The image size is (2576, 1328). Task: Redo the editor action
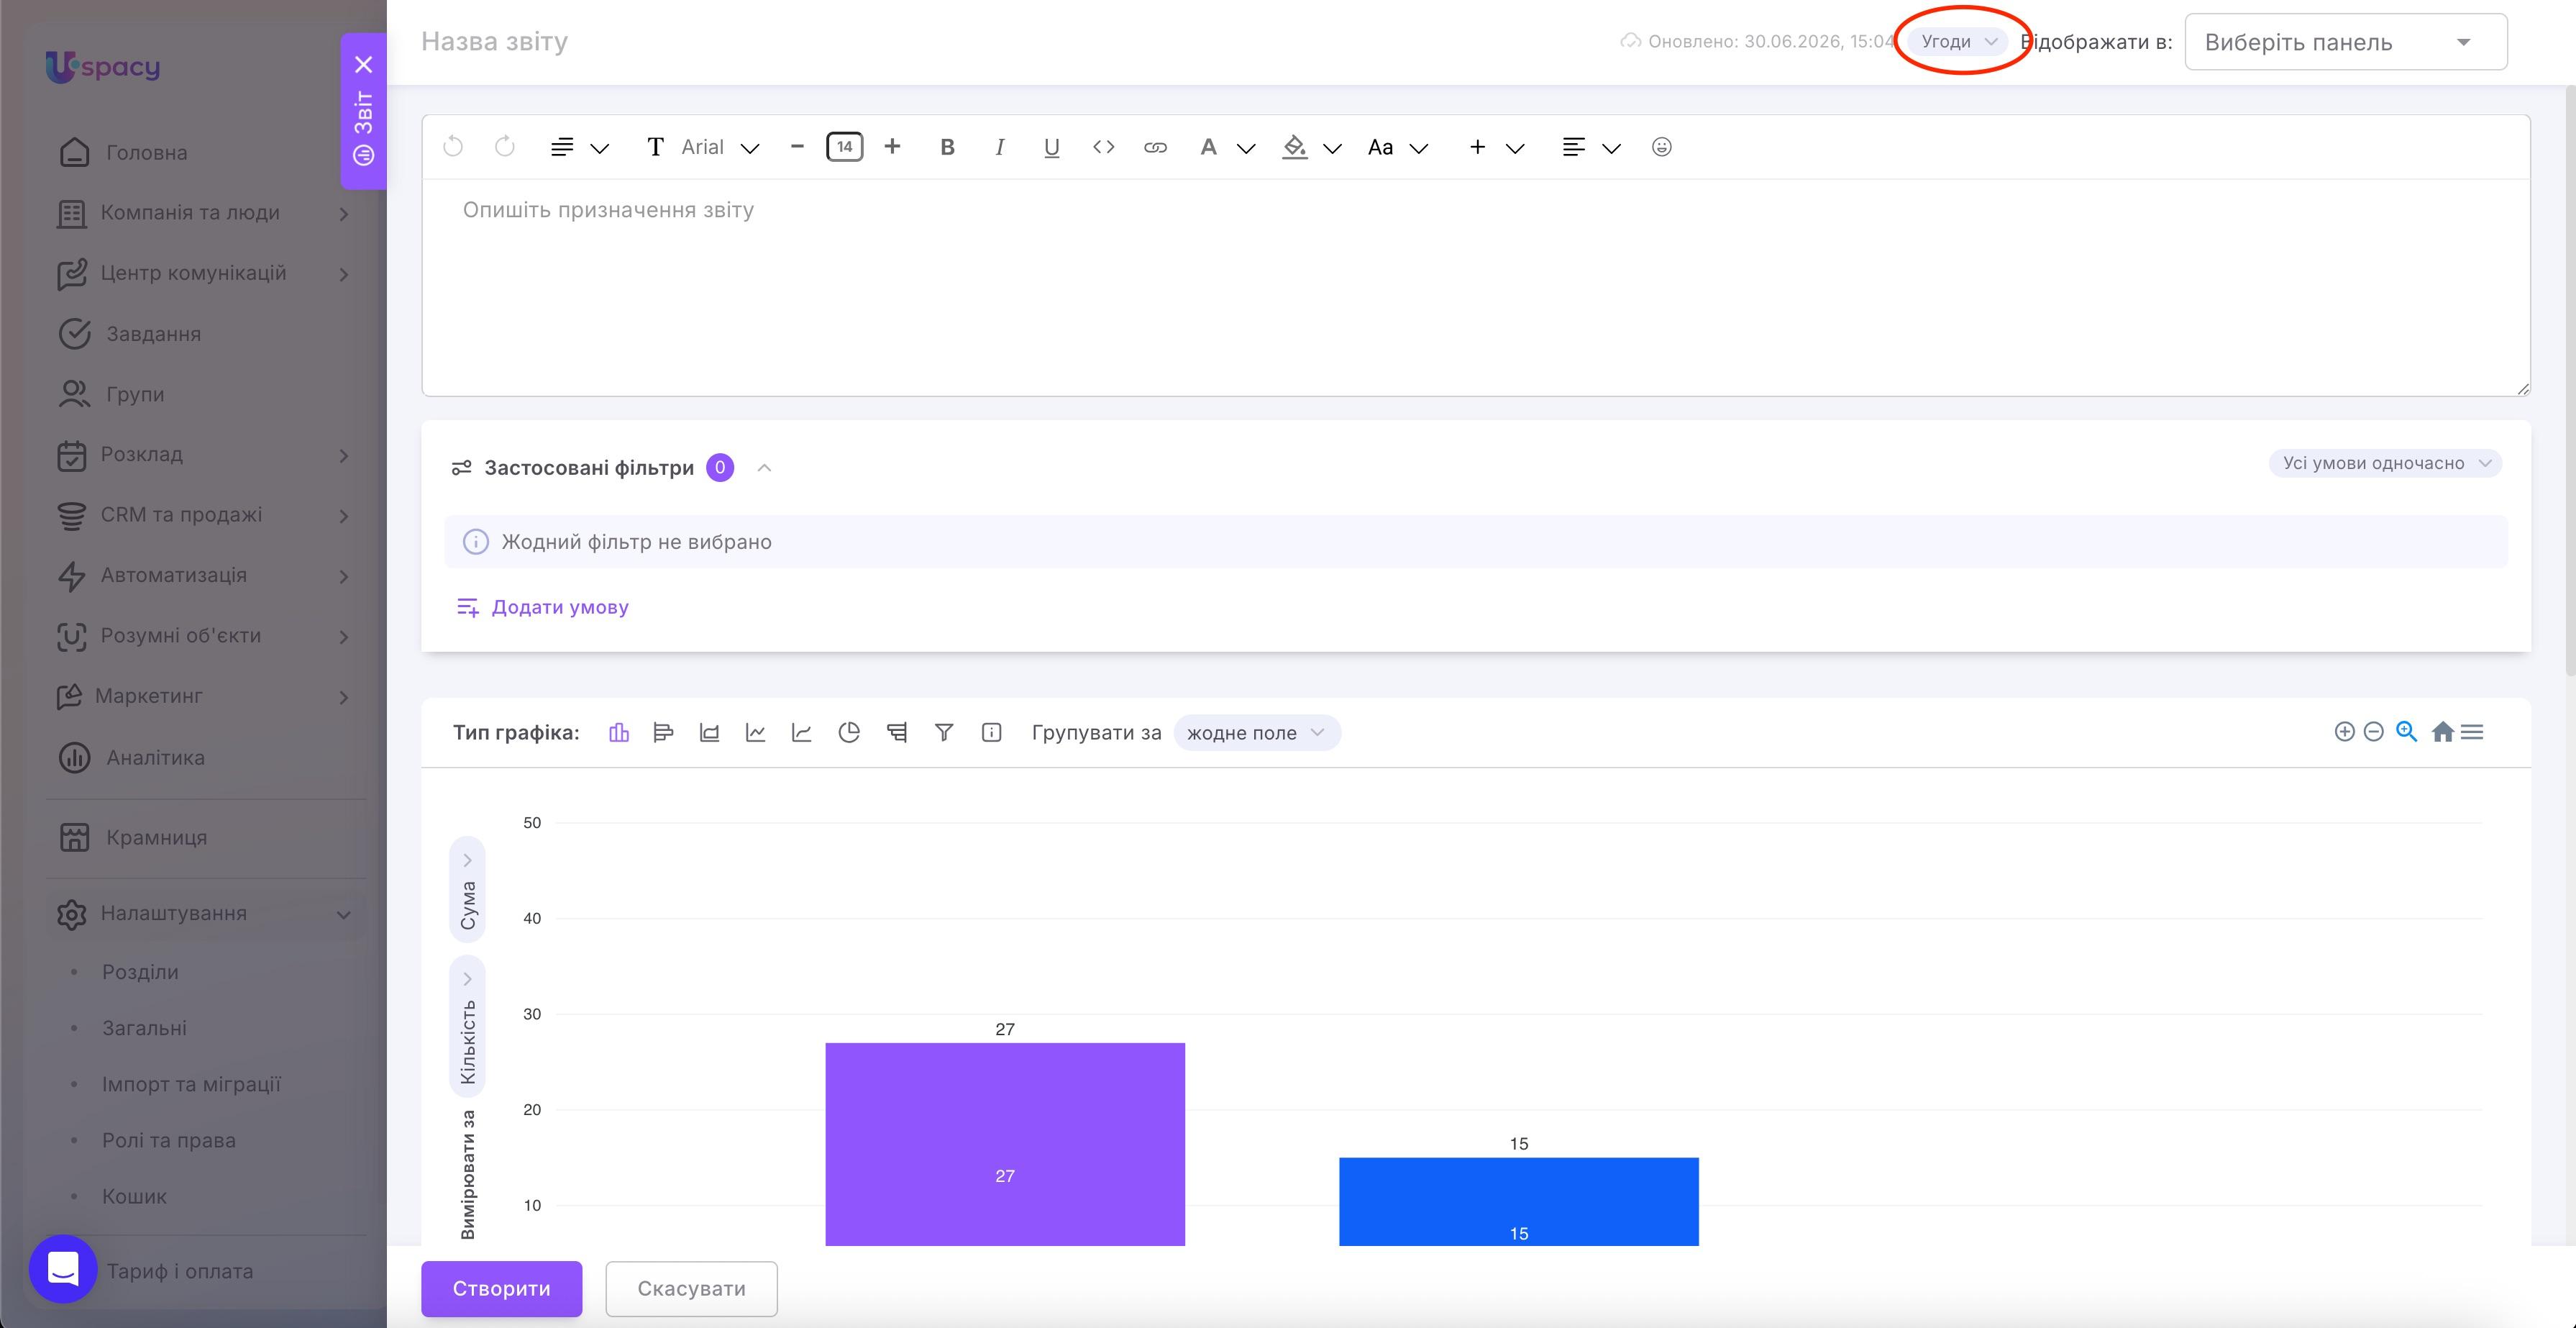[x=505, y=147]
